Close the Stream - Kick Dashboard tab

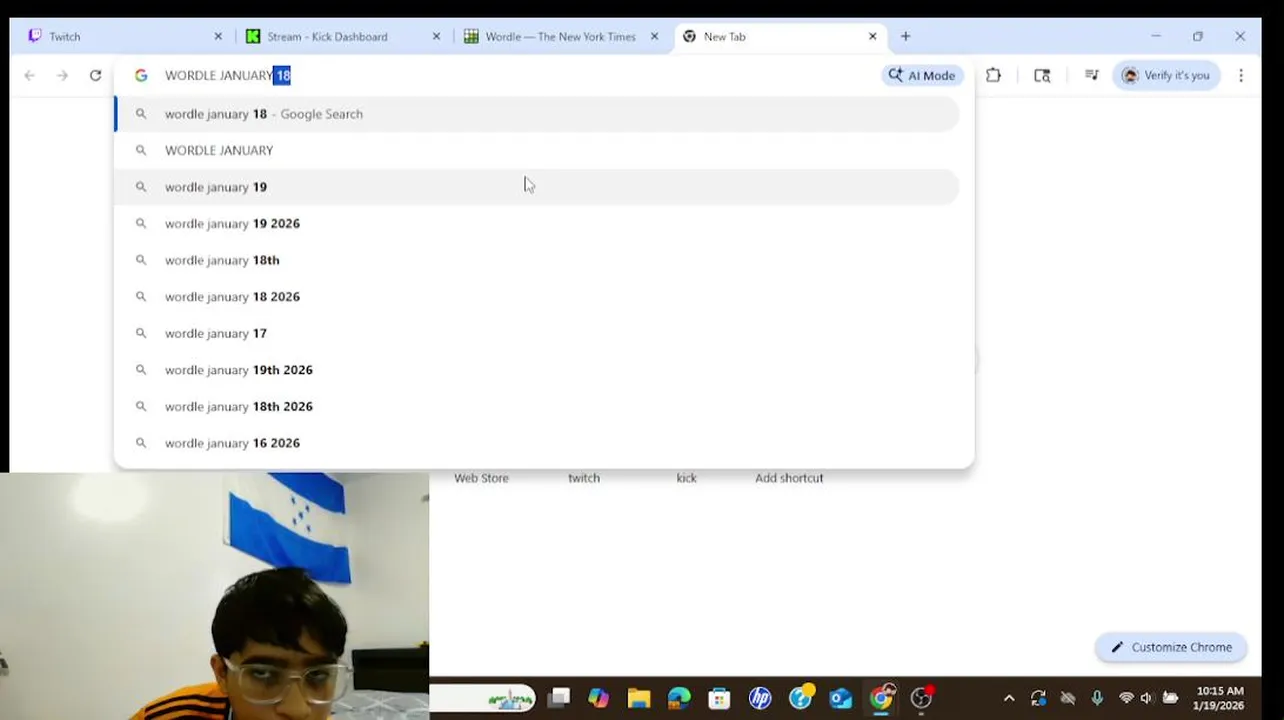point(436,36)
